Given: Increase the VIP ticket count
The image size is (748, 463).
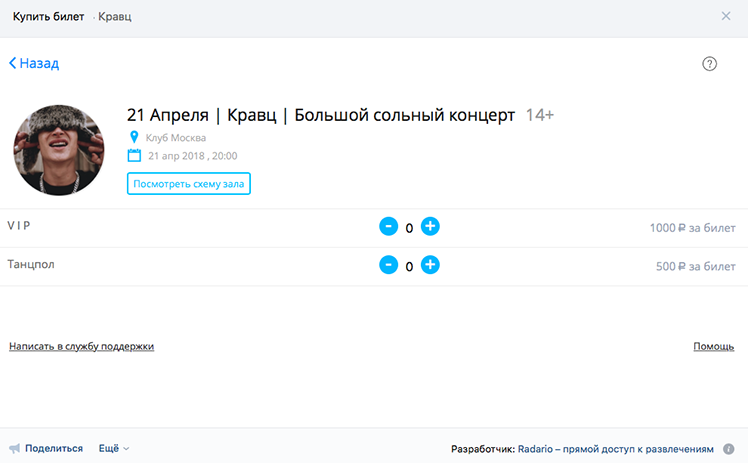Looking at the screenshot, I should (x=430, y=226).
